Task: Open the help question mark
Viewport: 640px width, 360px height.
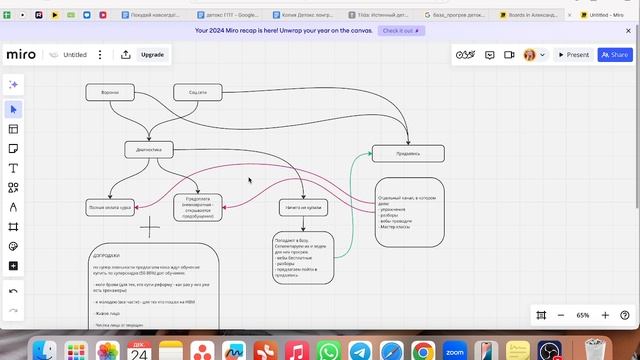Action: 624,315
